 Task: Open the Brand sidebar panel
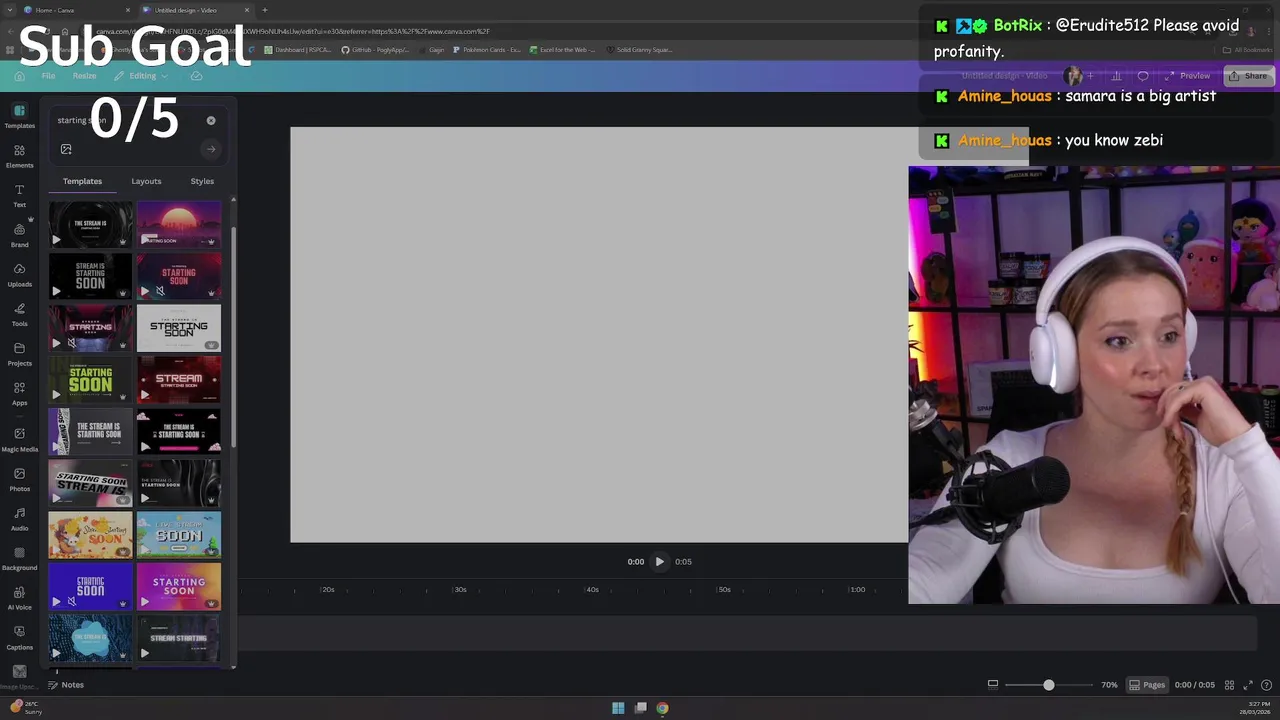(19, 235)
